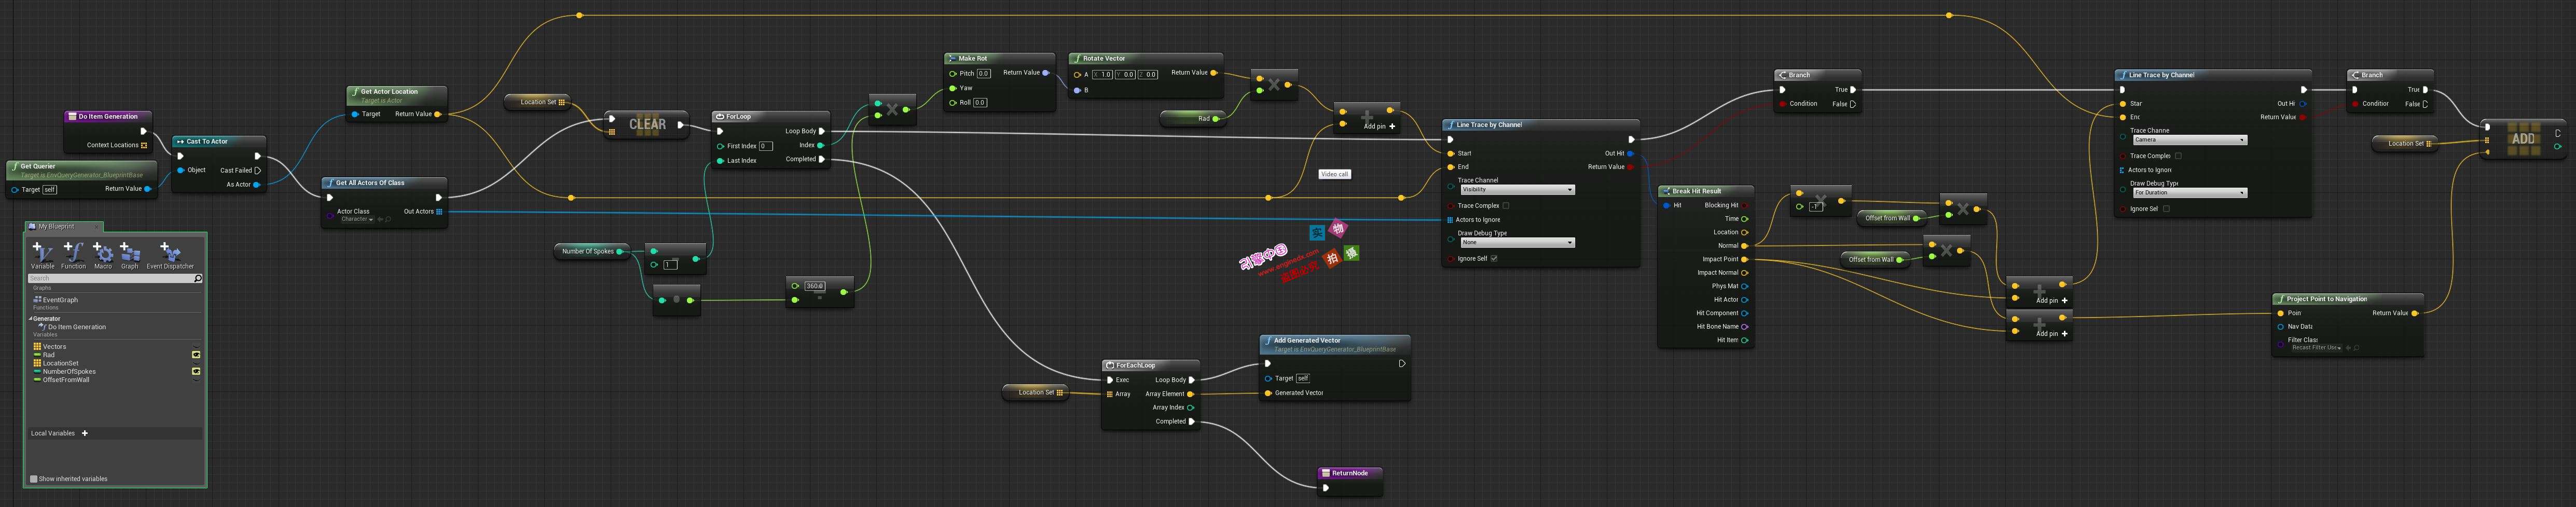Select the Make Rot node title

(973, 59)
